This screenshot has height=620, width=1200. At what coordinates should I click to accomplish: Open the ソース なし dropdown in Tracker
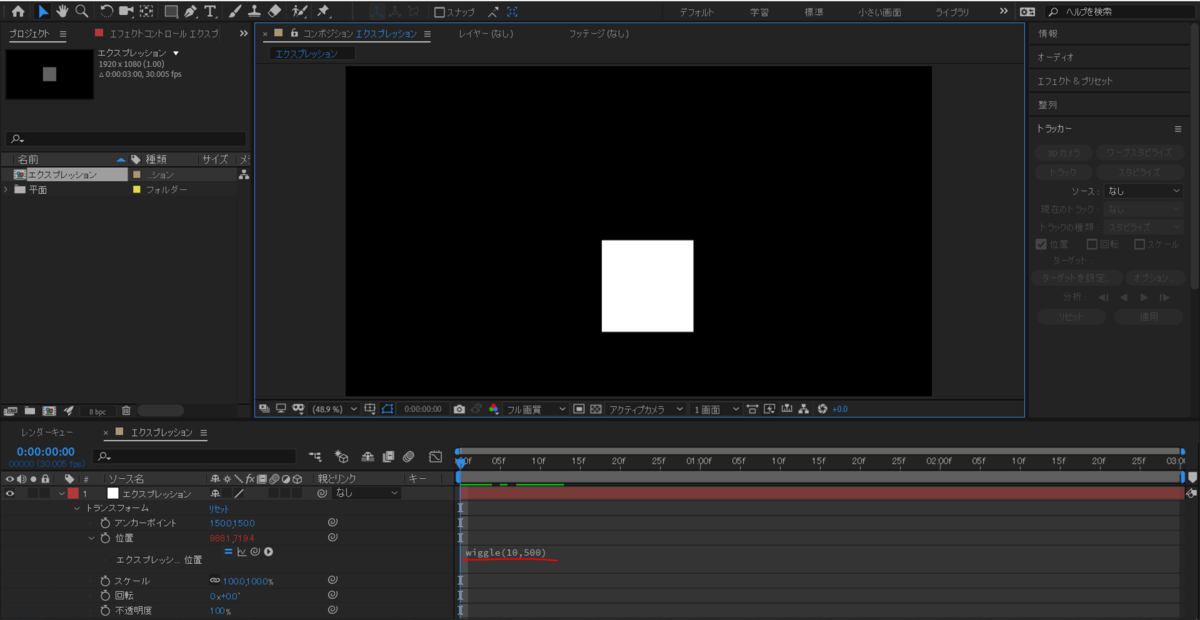(x=1143, y=190)
